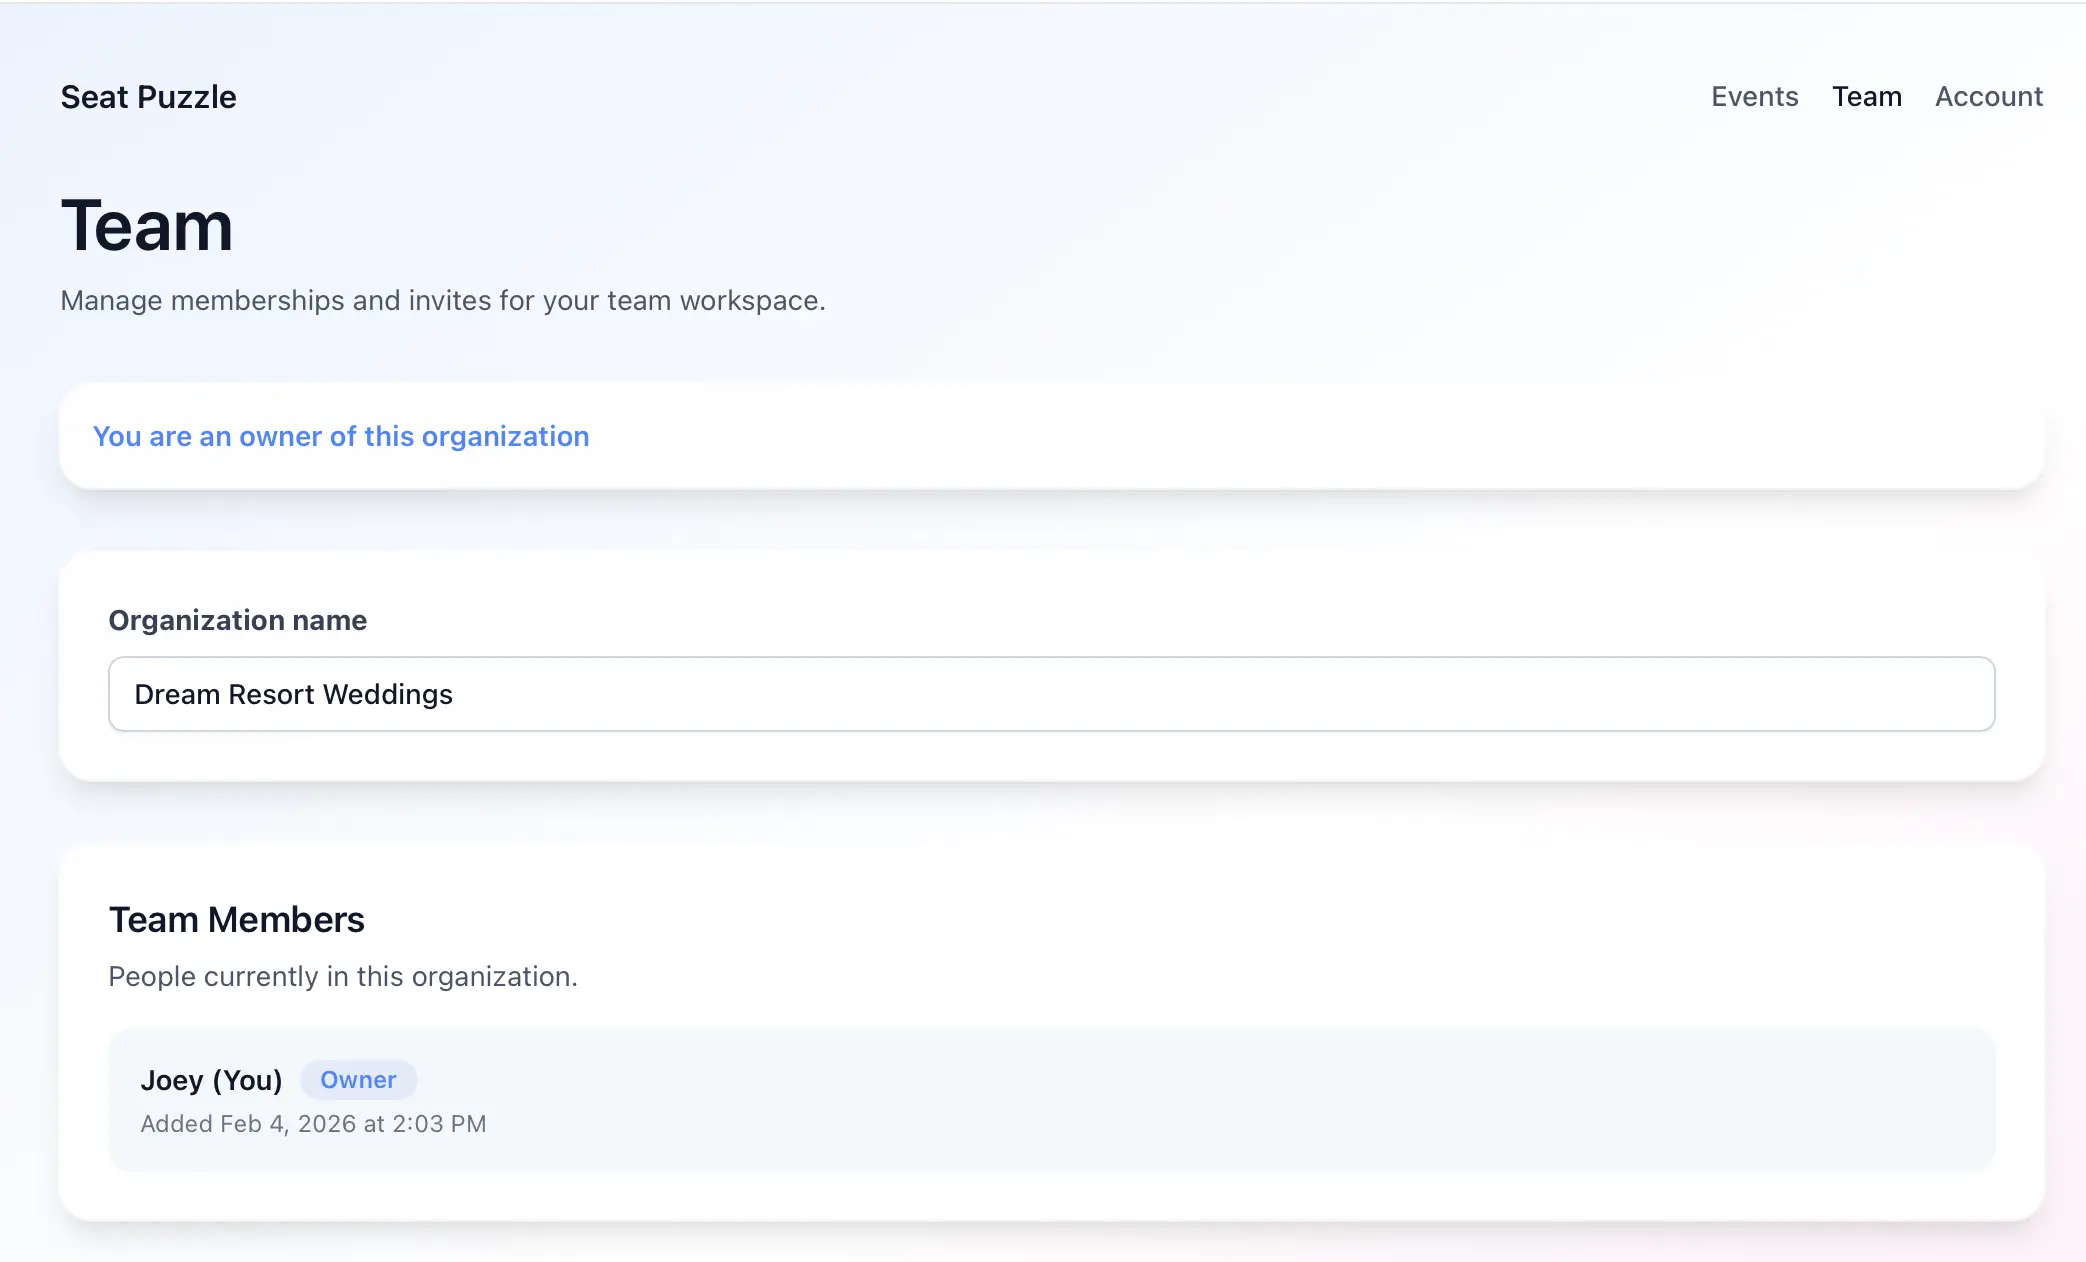2086x1262 pixels.
Task: Click the Seat Puzzle logo
Action: tap(148, 96)
